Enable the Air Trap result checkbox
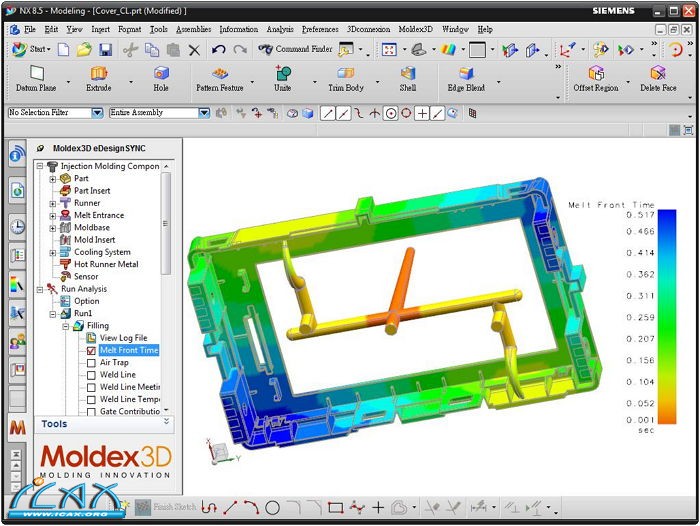This screenshot has height=526, width=700. pos(91,363)
